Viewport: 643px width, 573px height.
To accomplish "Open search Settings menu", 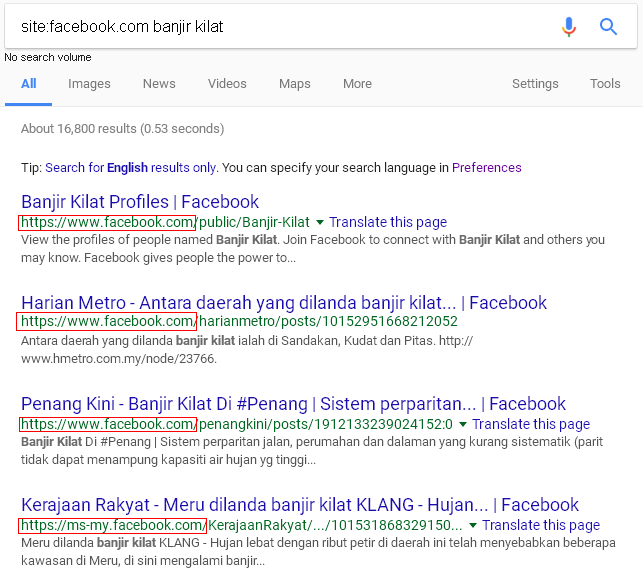I will [535, 84].
